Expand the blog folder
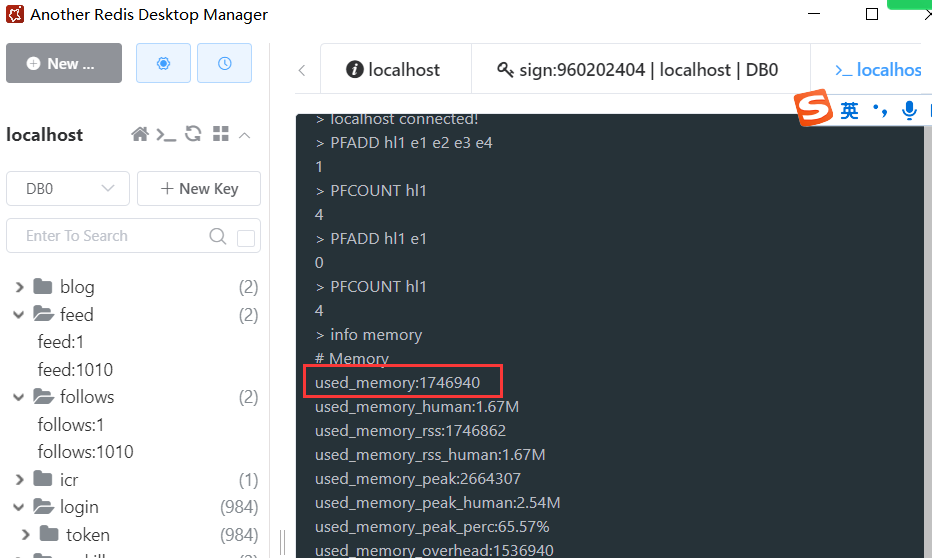932x558 pixels. click(19, 287)
